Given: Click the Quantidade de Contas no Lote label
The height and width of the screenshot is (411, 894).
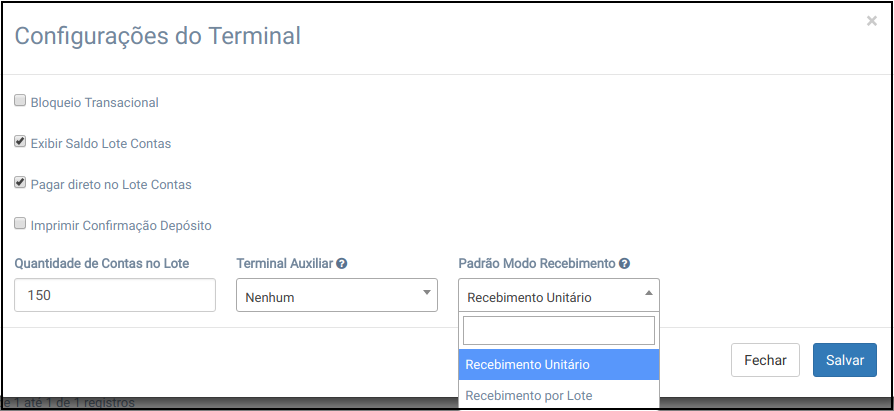Looking at the screenshot, I should 102,264.
